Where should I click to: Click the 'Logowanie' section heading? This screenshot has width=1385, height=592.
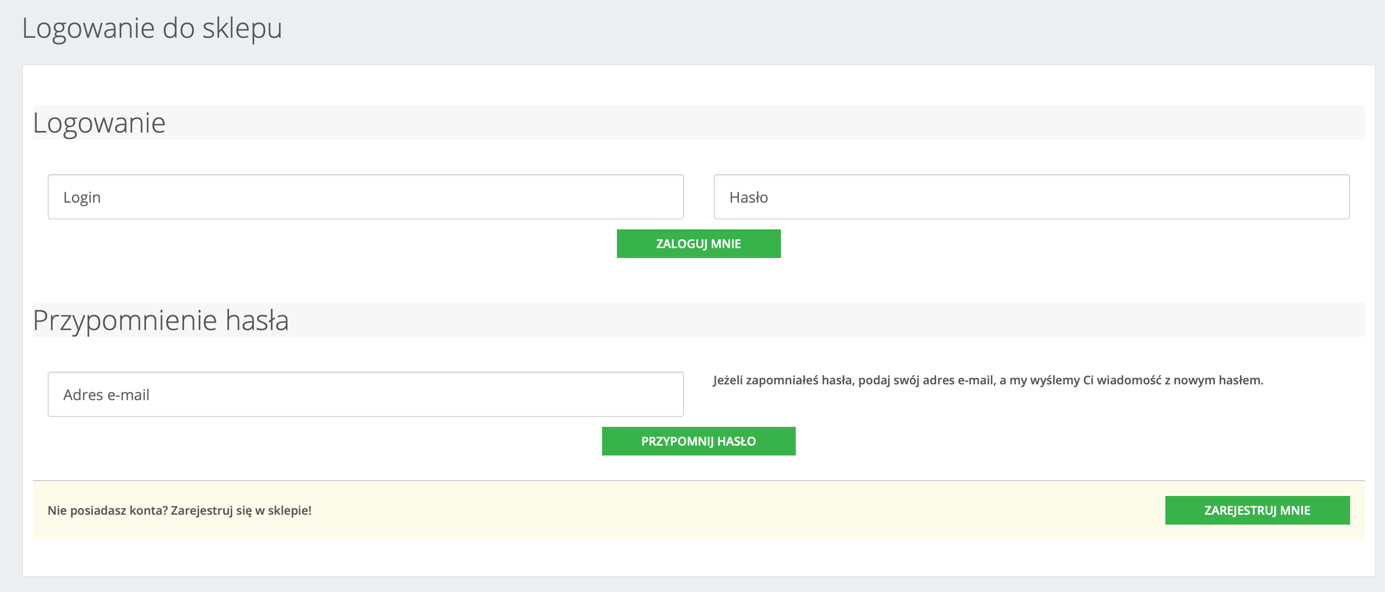[x=99, y=123]
